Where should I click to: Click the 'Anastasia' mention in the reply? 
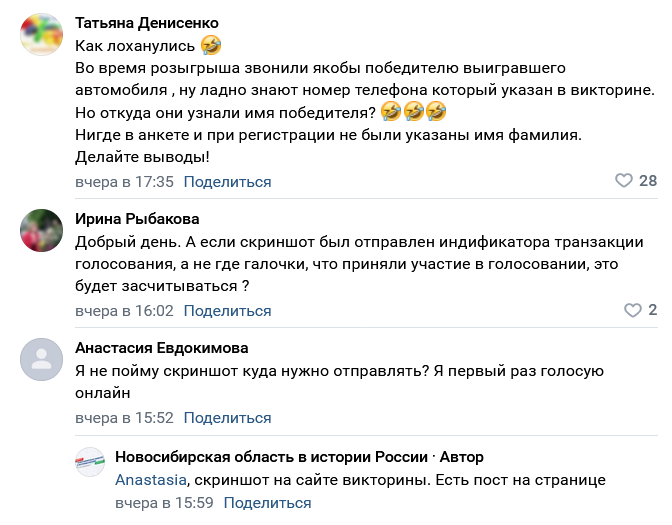coord(151,480)
